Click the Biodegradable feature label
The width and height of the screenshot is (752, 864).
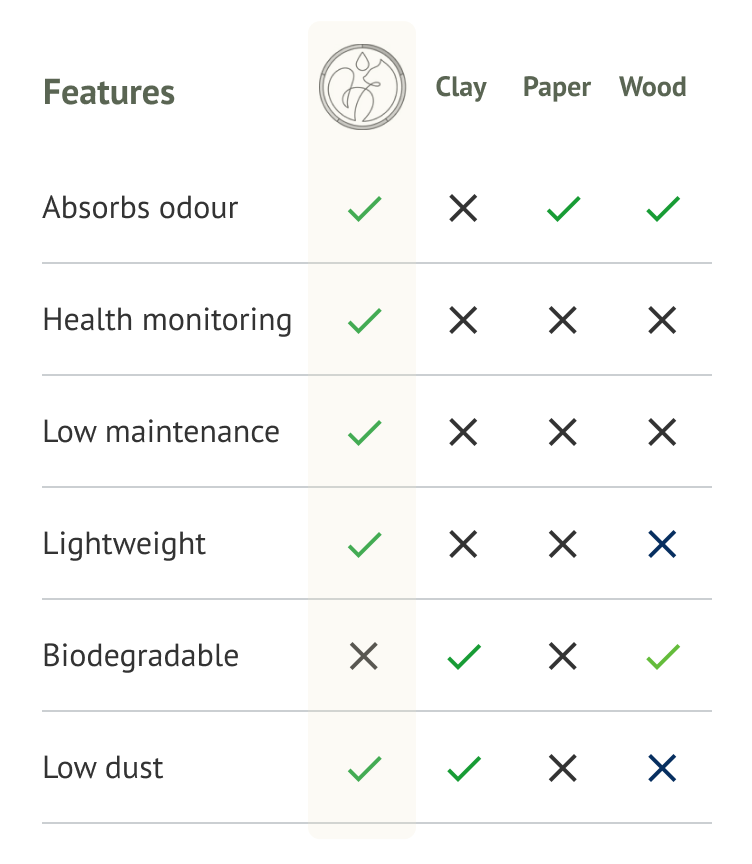pyautogui.click(x=140, y=656)
